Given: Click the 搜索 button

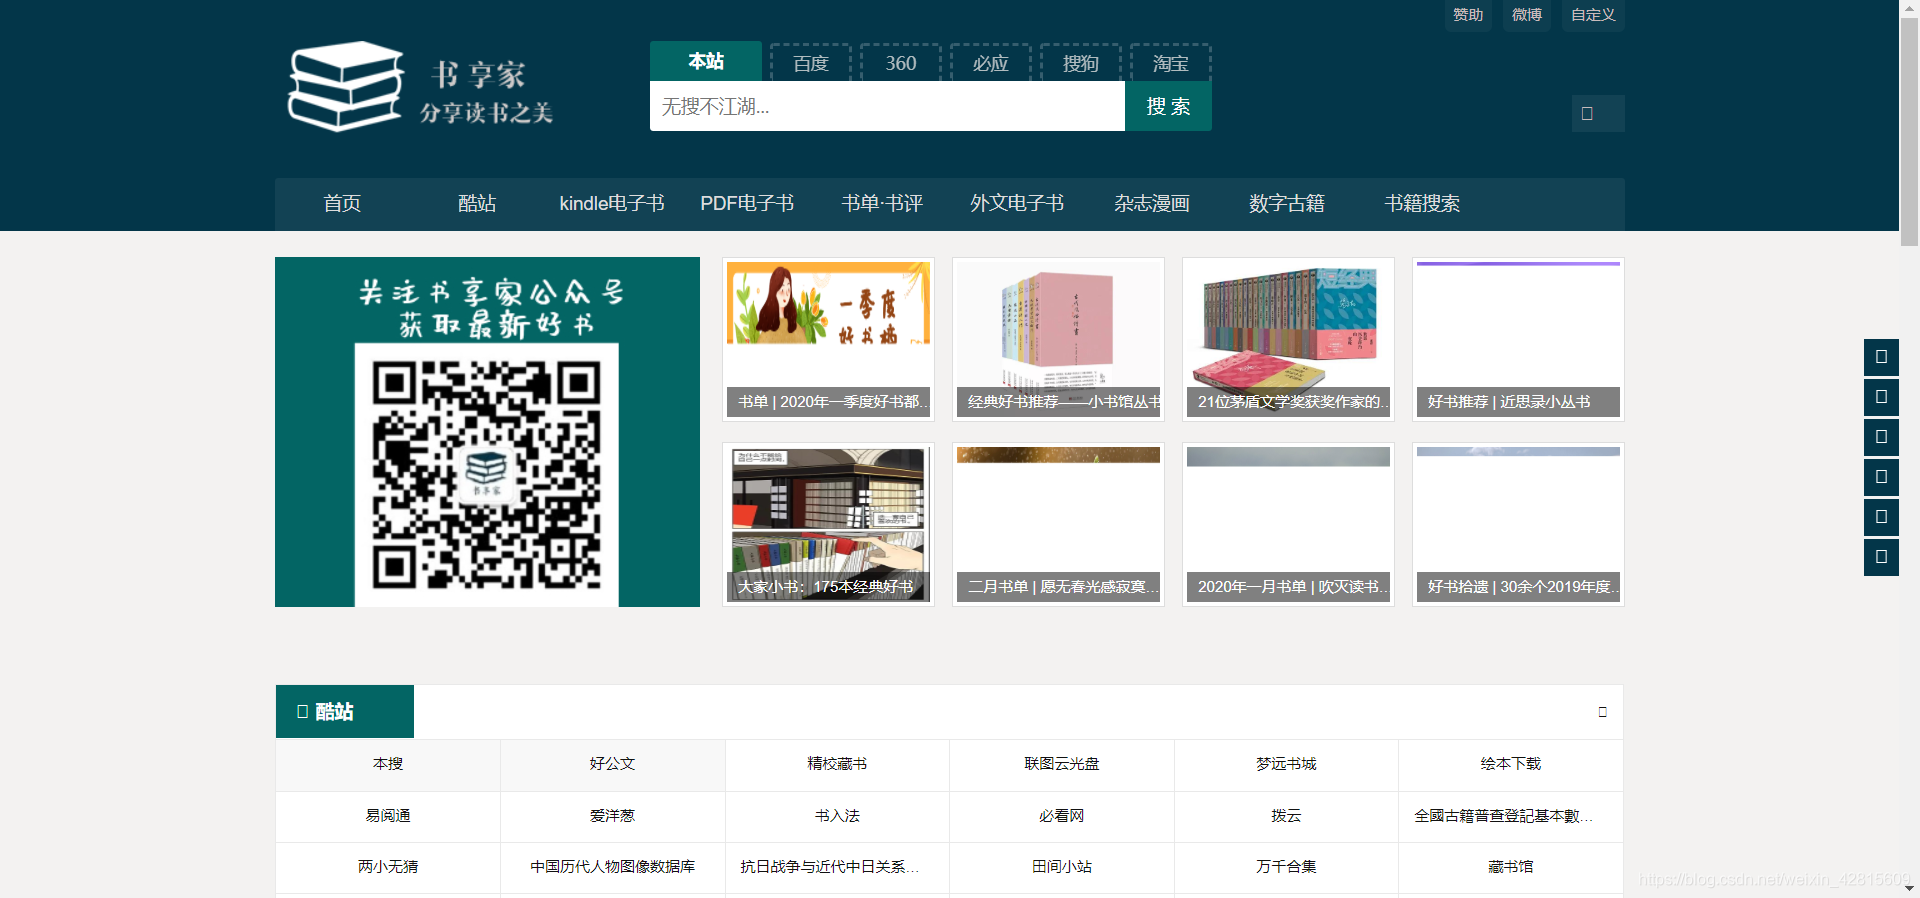Looking at the screenshot, I should (x=1168, y=106).
